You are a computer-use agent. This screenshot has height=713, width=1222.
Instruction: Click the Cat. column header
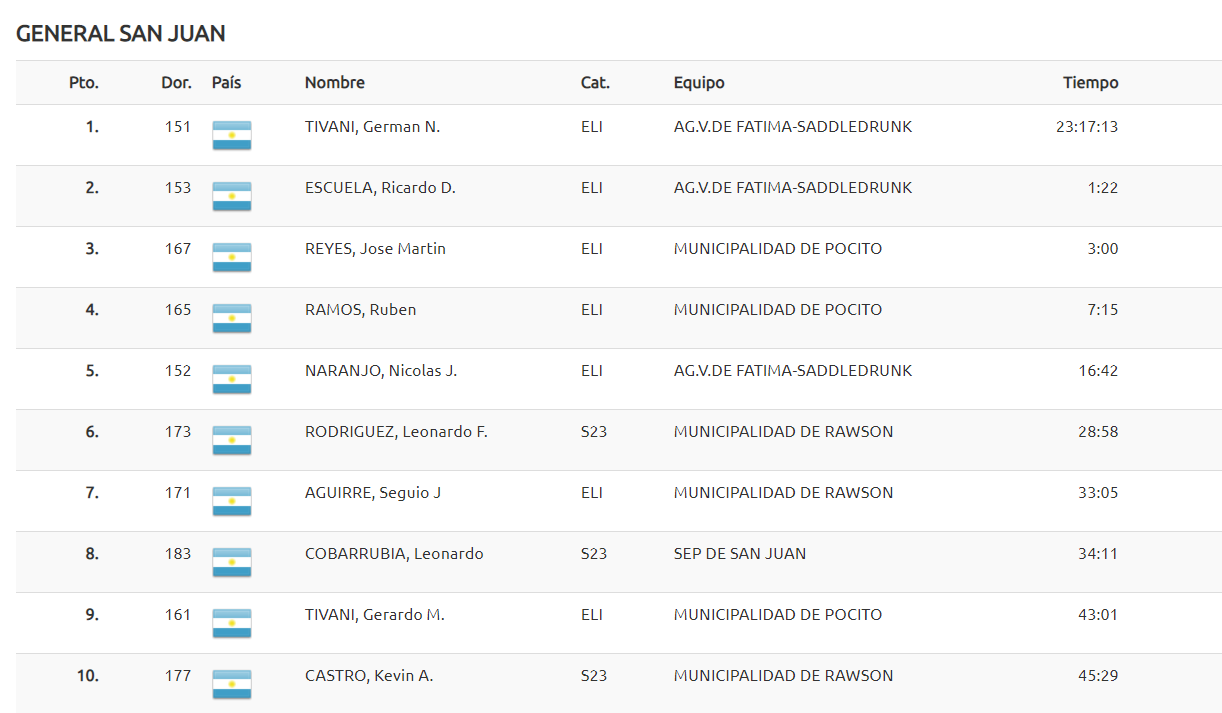point(595,83)
